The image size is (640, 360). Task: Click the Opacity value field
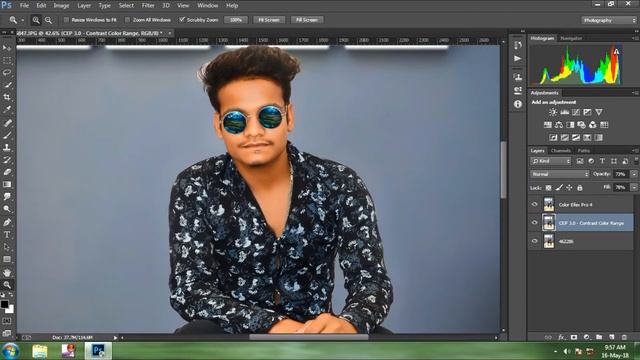point(621,174)
